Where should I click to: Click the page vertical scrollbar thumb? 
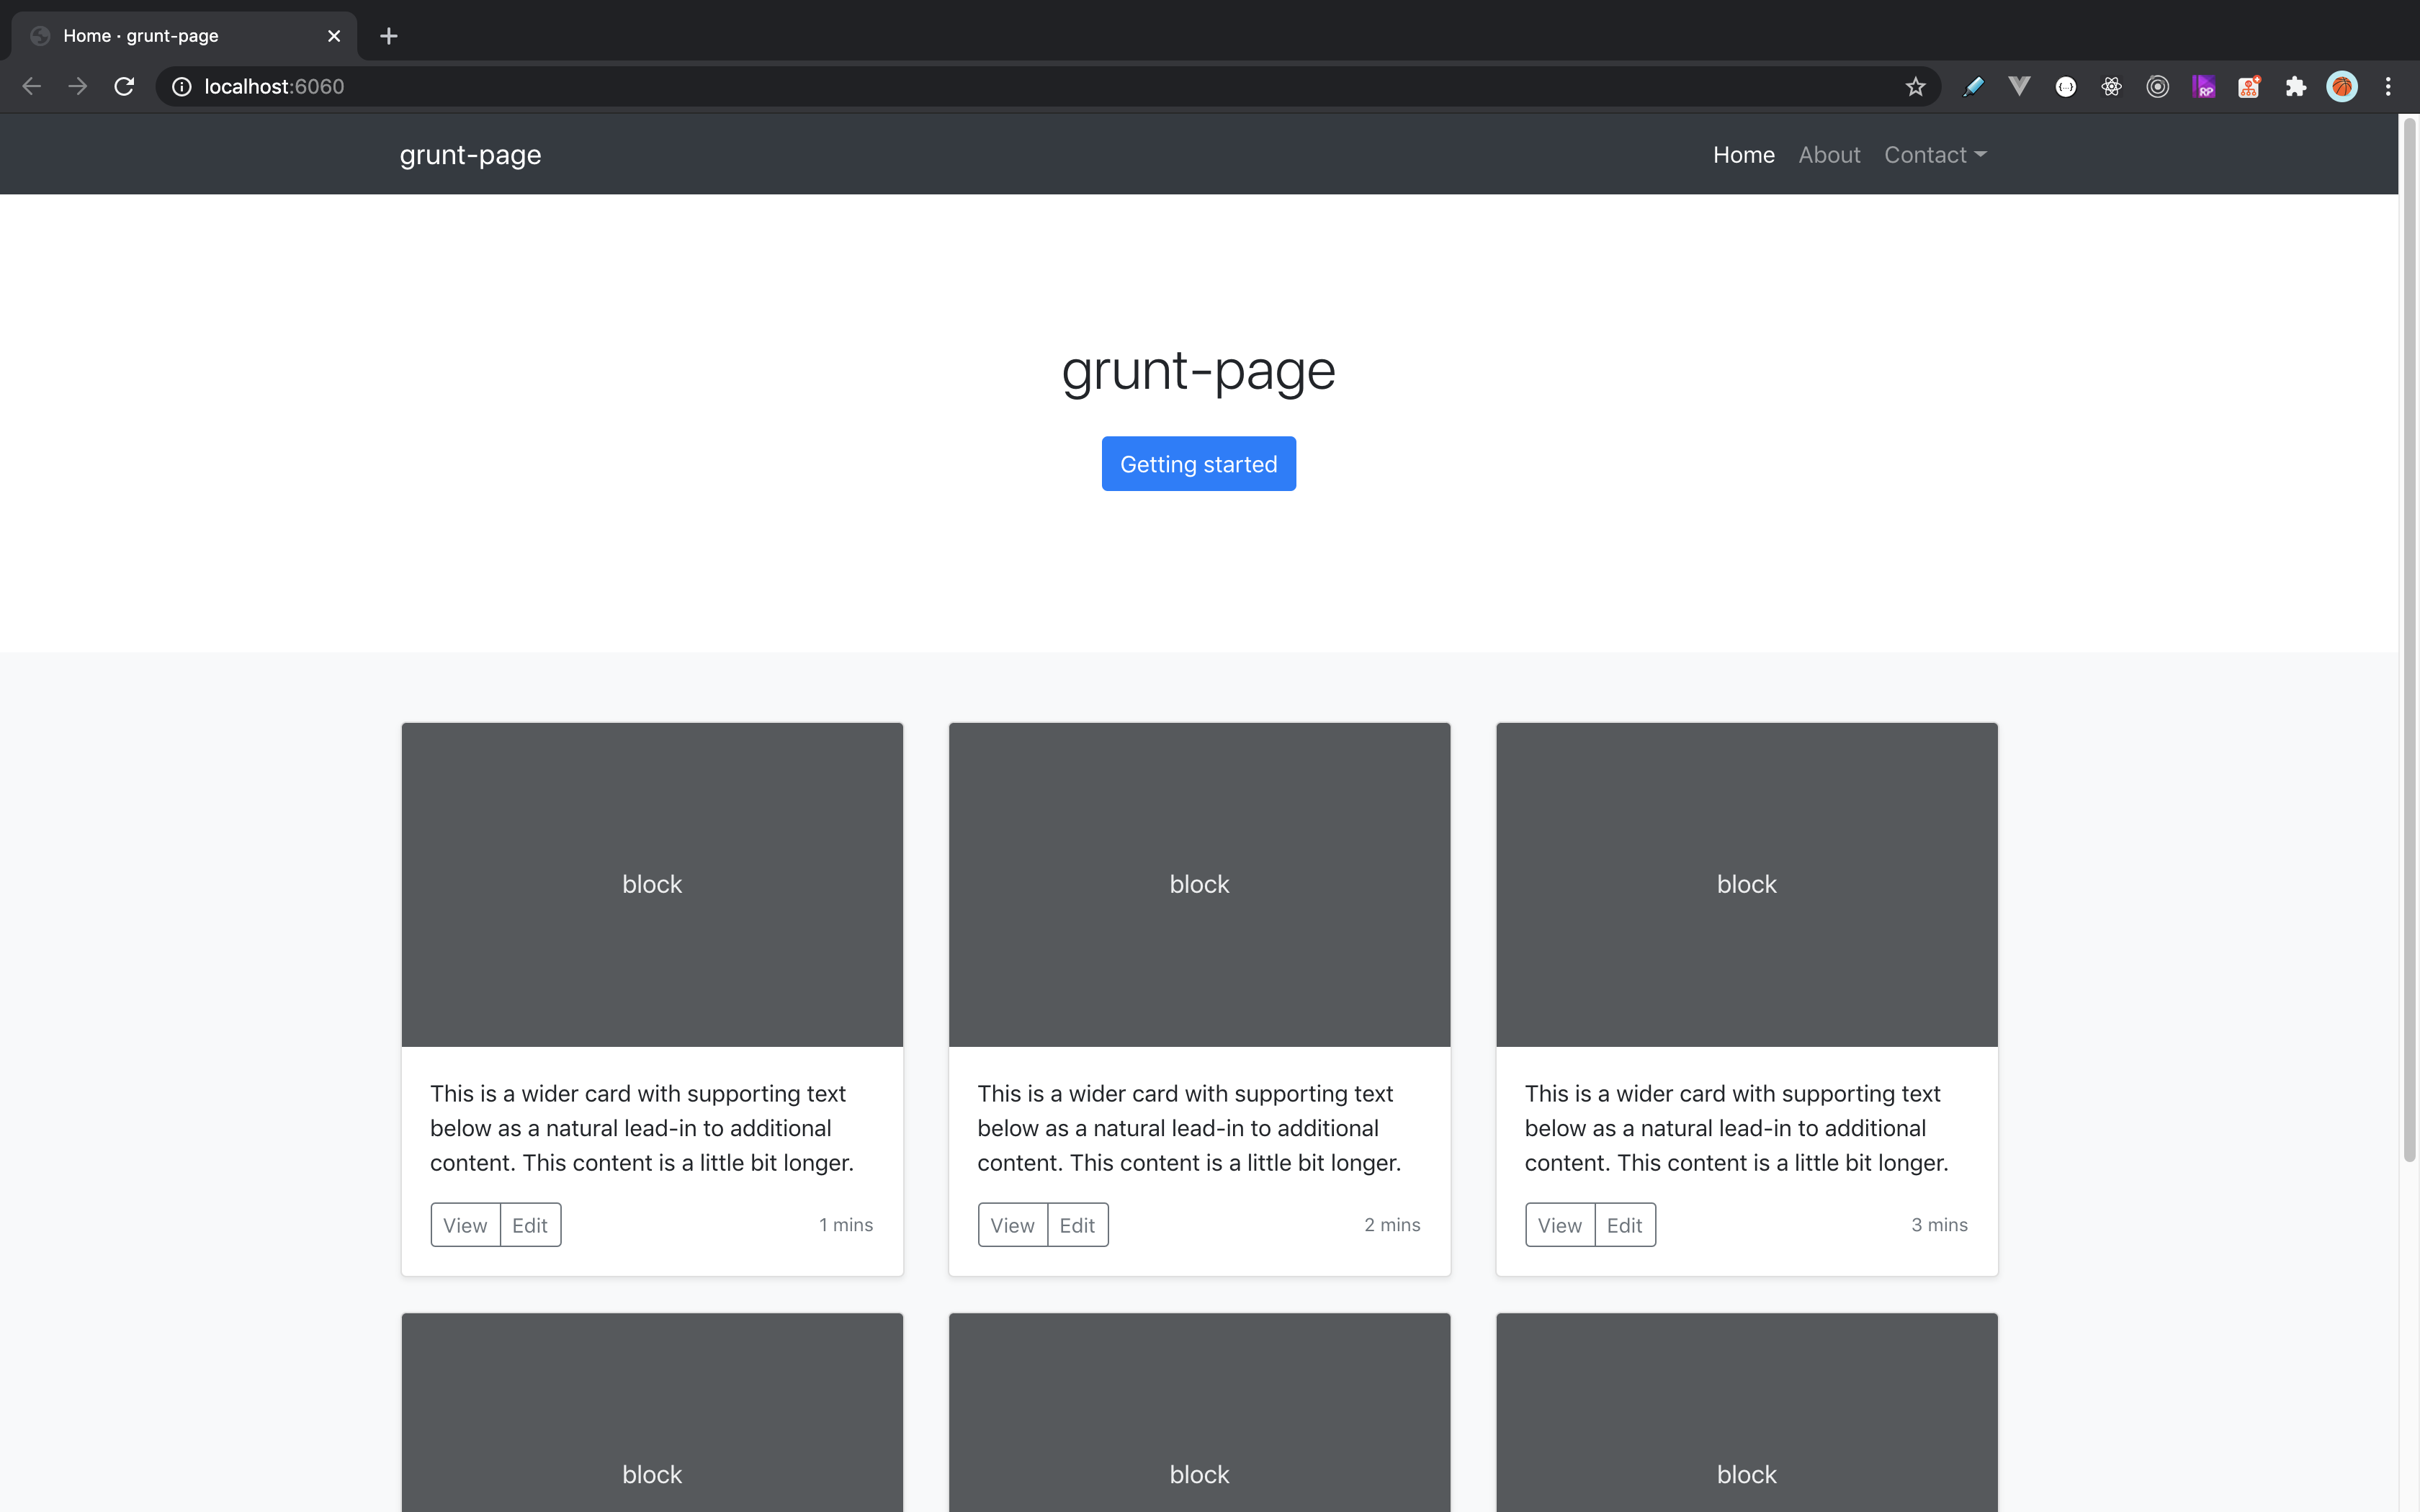tap(2409, 640)
